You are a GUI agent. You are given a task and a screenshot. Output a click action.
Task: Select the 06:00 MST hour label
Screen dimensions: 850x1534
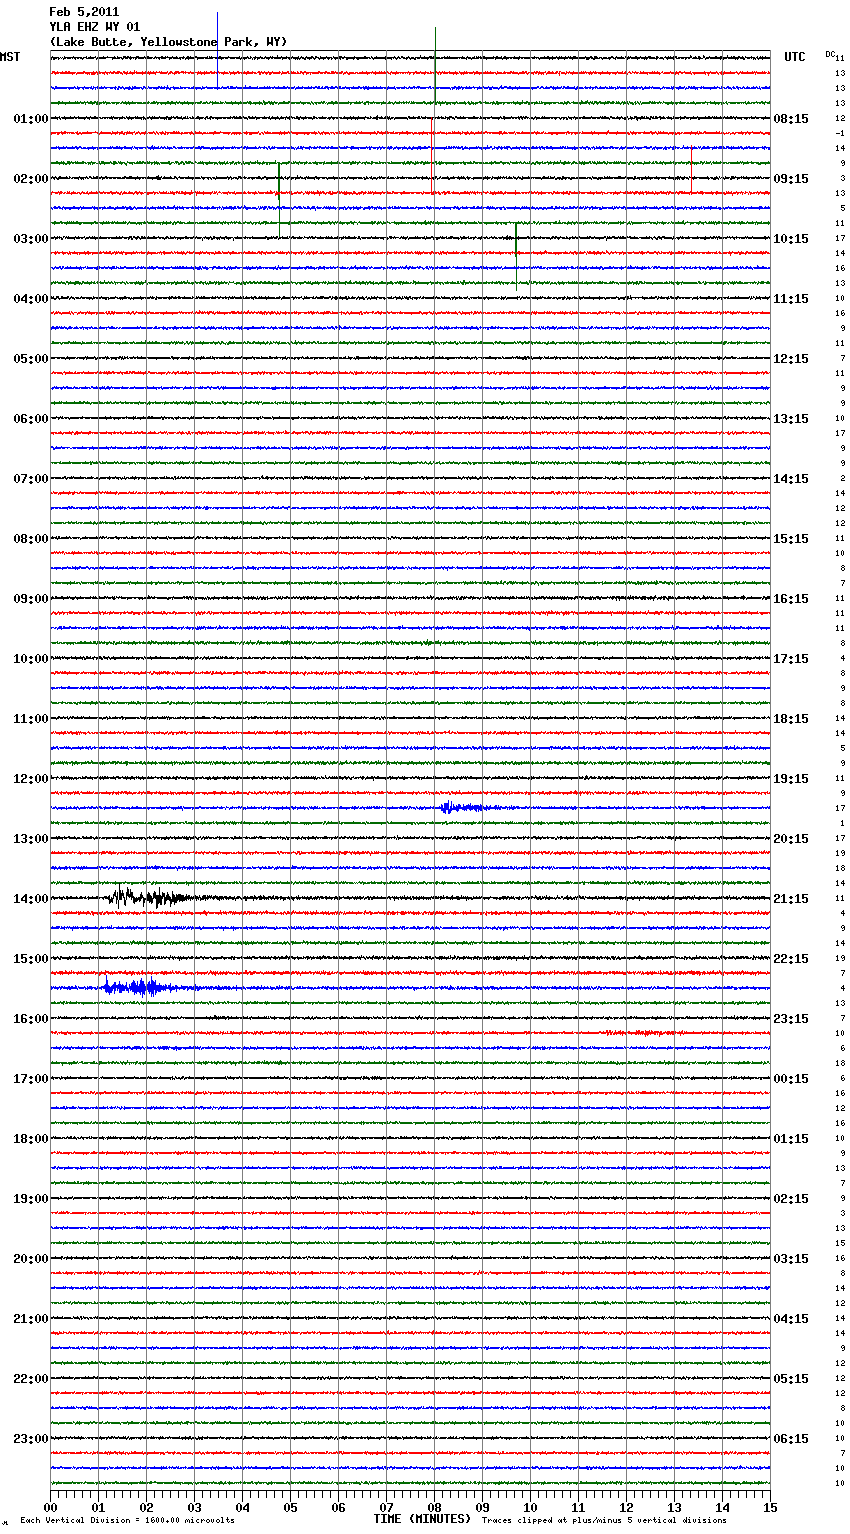pyautogui.click(x=31, y=419)
